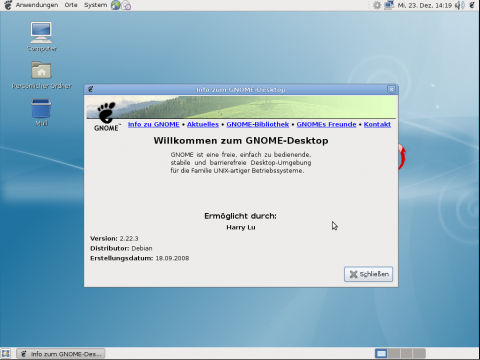The image size is (480, 360).
Task: Click the 'Ermöglicht durch:' label
Action: [x=240, y=216]
